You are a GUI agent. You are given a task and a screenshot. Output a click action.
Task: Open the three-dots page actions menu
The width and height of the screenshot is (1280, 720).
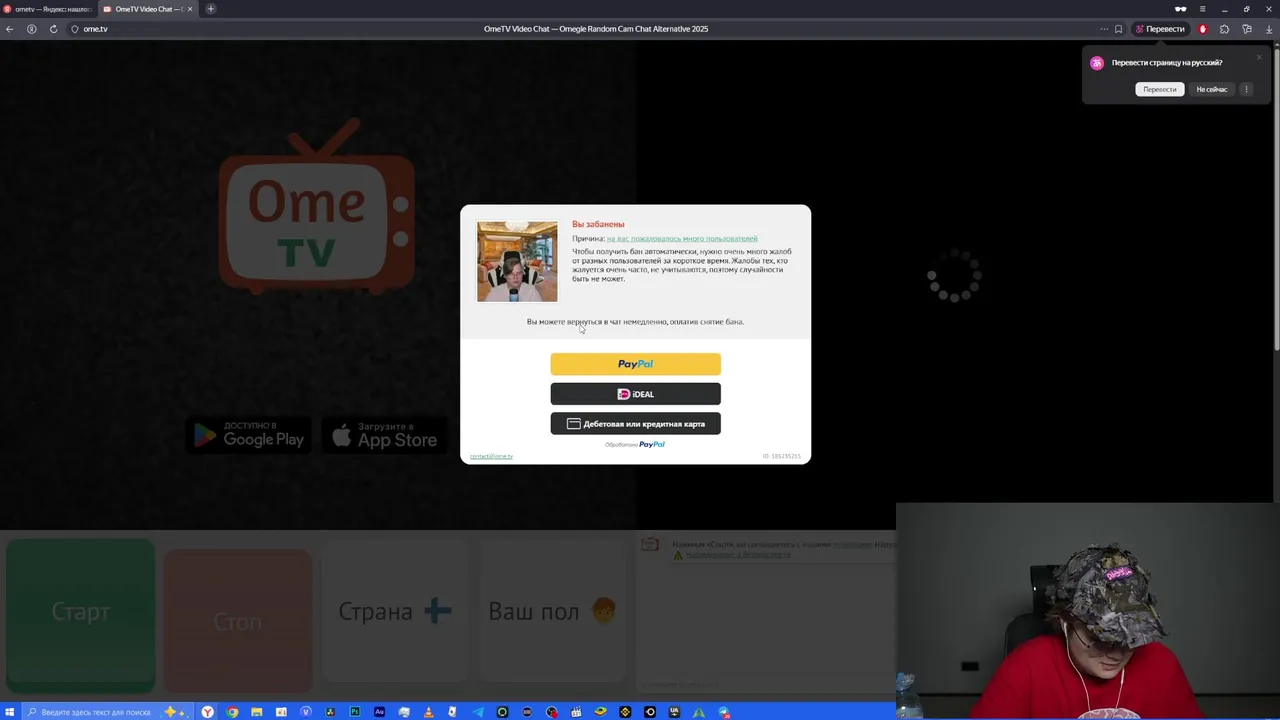click(1104, 29)
